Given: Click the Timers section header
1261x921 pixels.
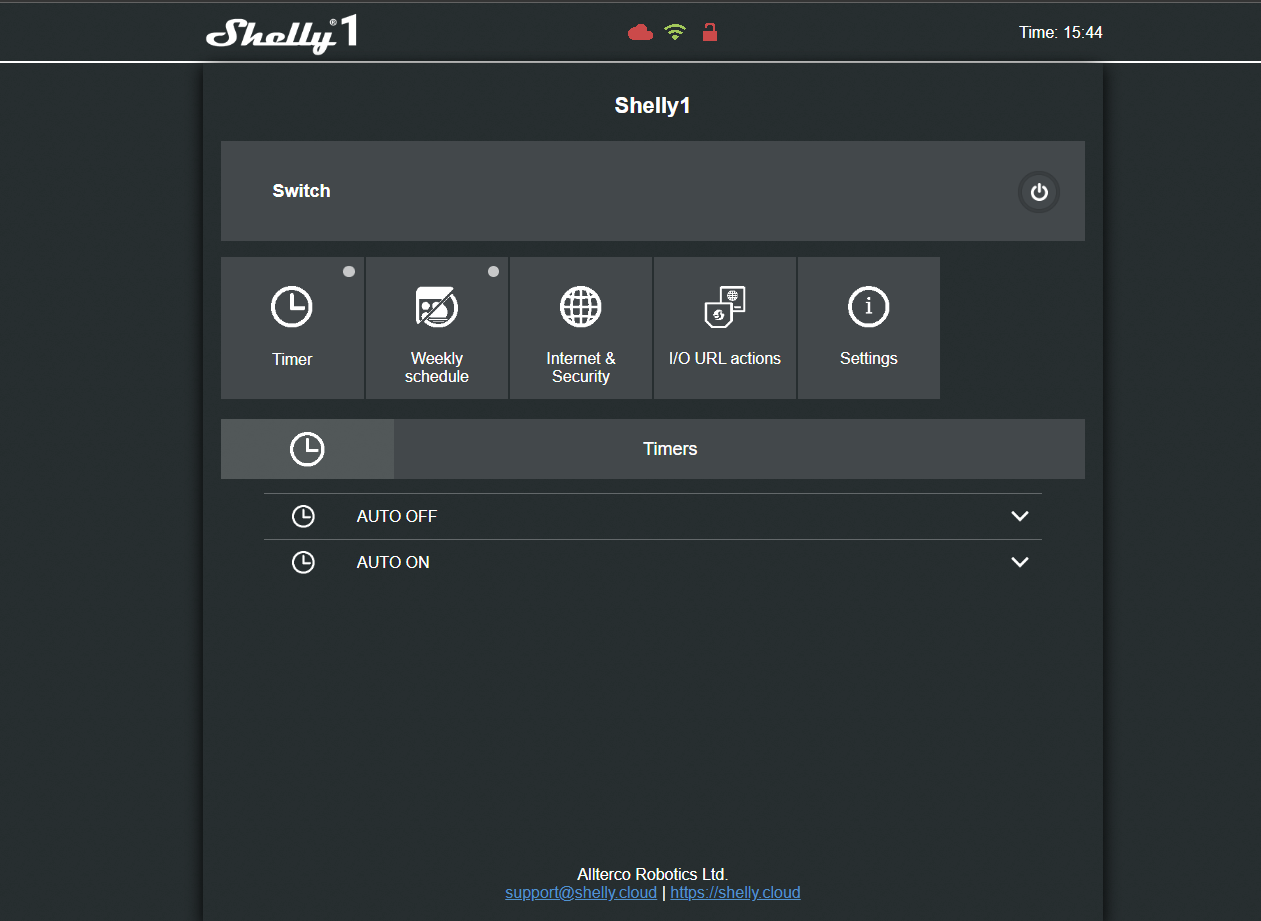Looking at the screenshot, I should point(670,449).
